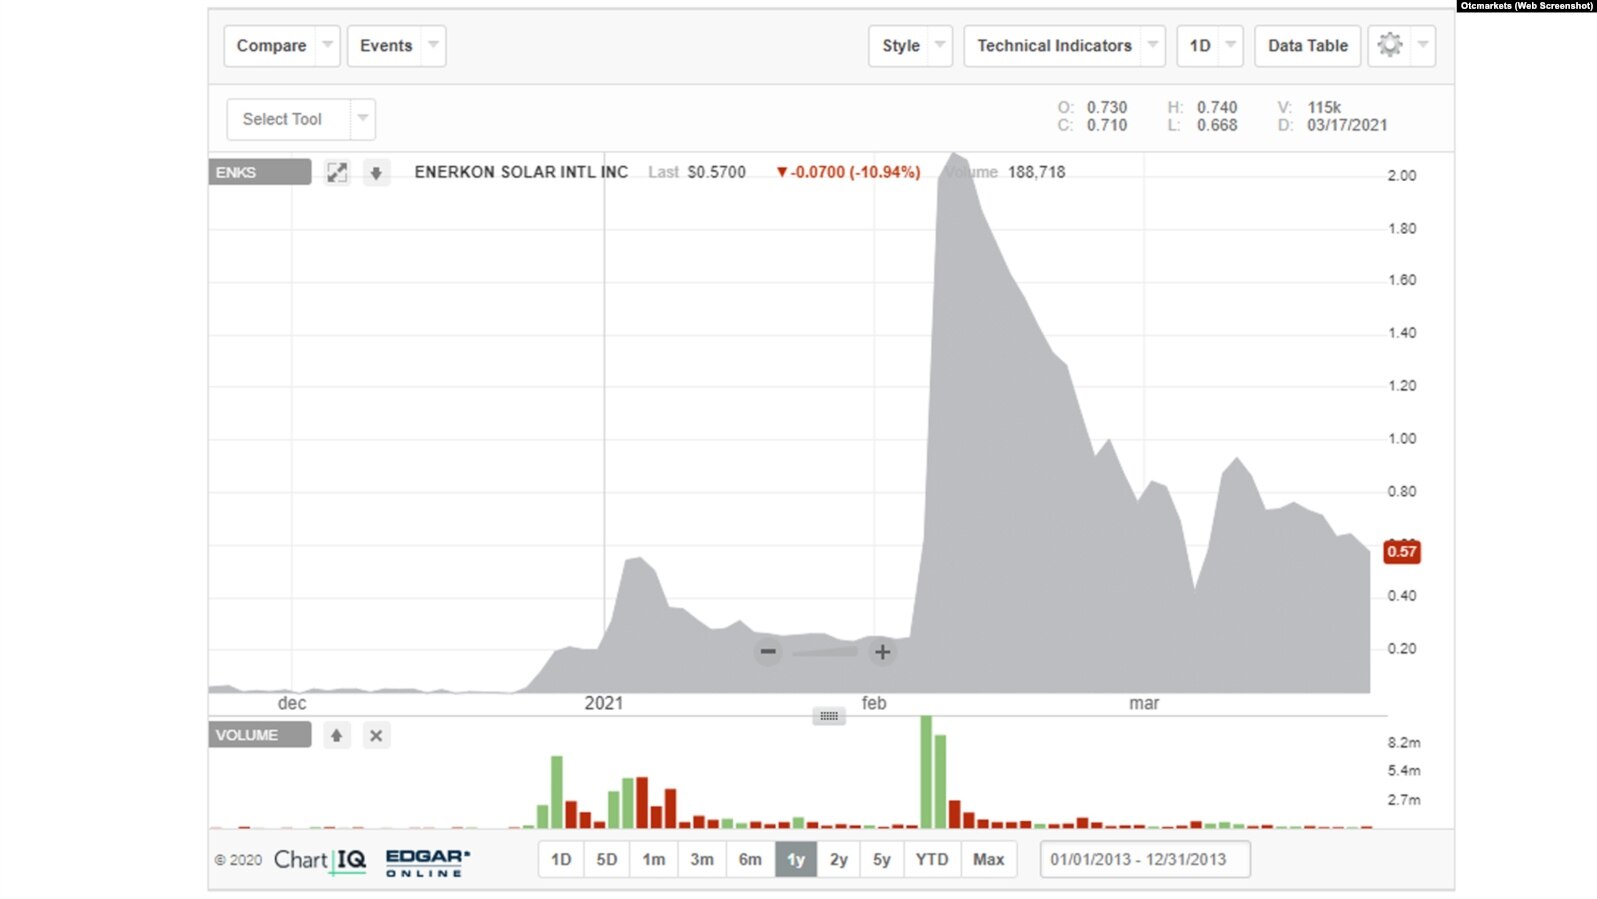Click the V: 115k volume readout
The width and height of the screenshot is (1597, 899).
[1310, 107]
